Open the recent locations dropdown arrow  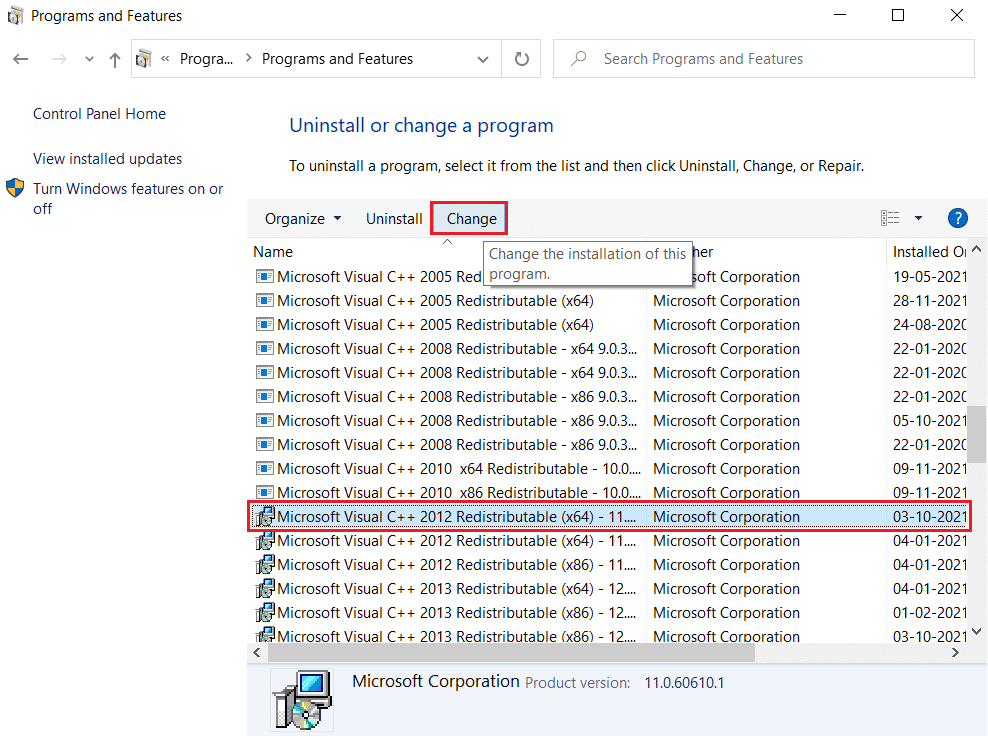tap(89, 59)
